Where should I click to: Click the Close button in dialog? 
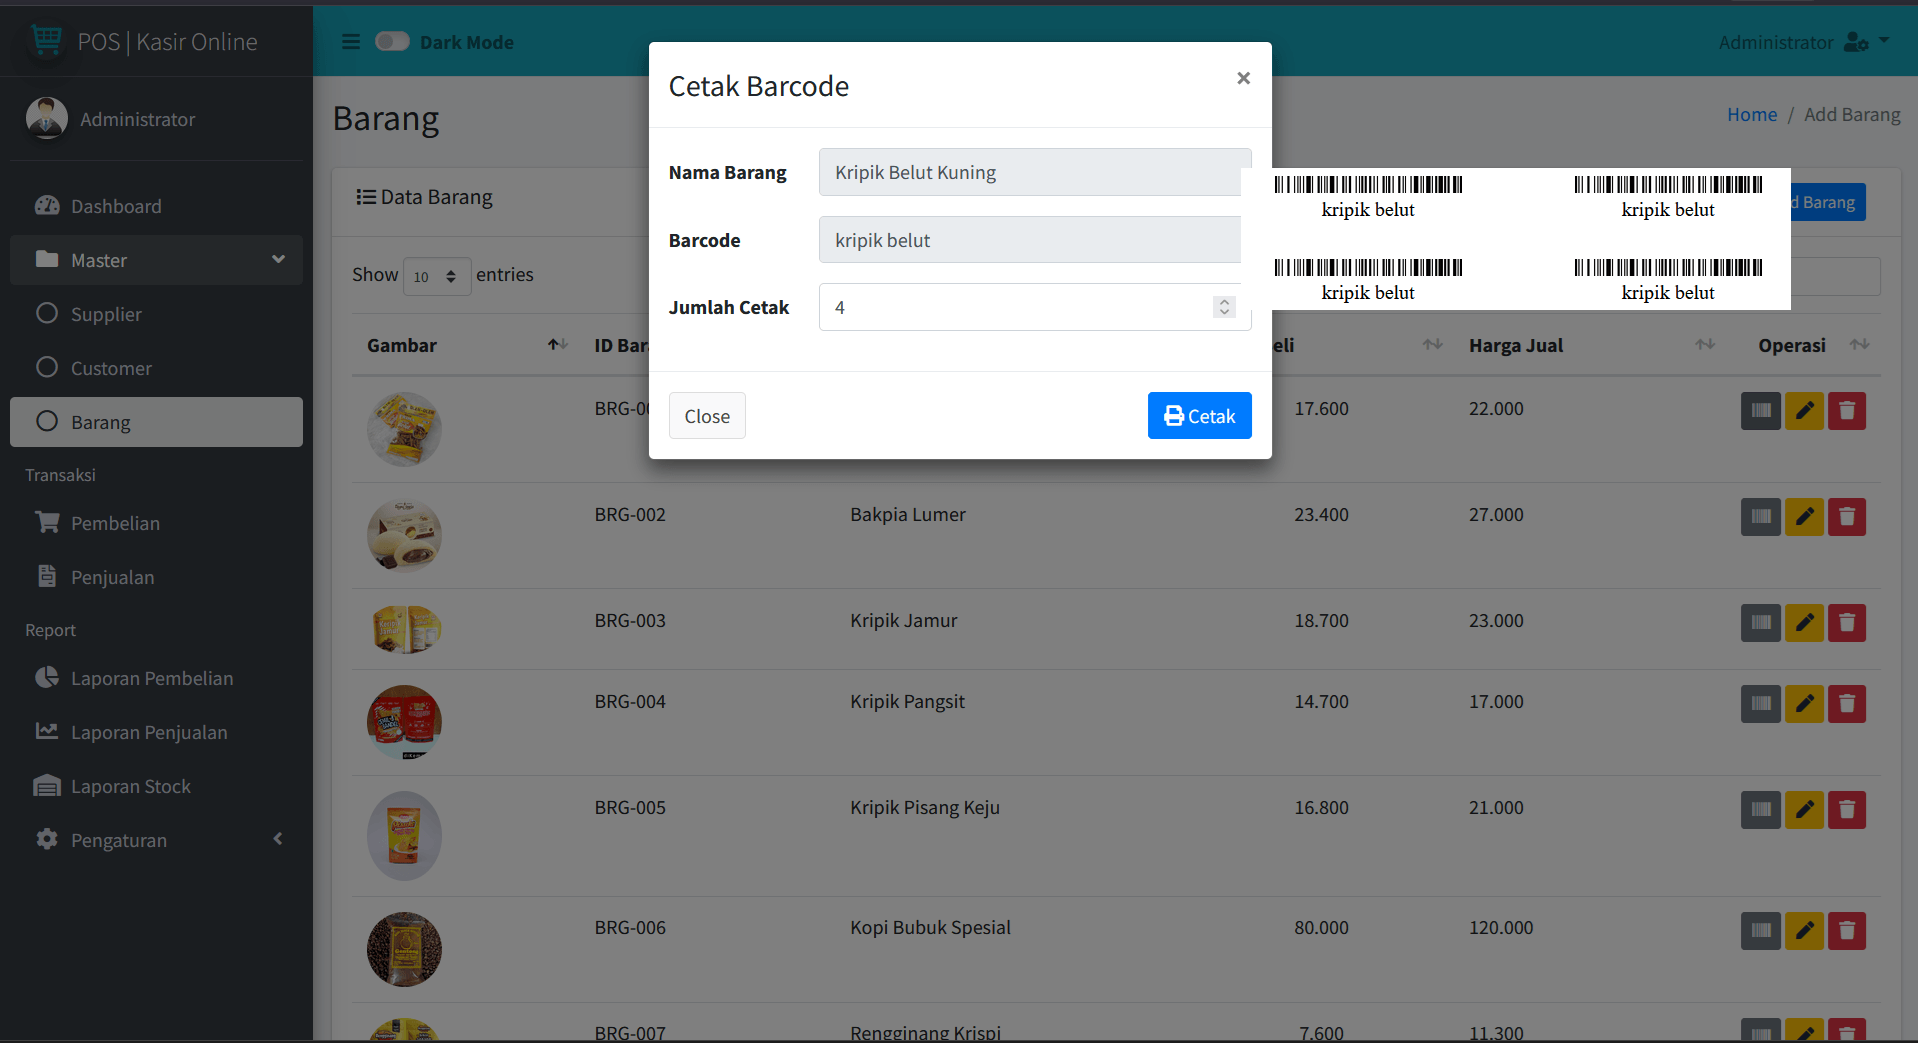(707, 416)
